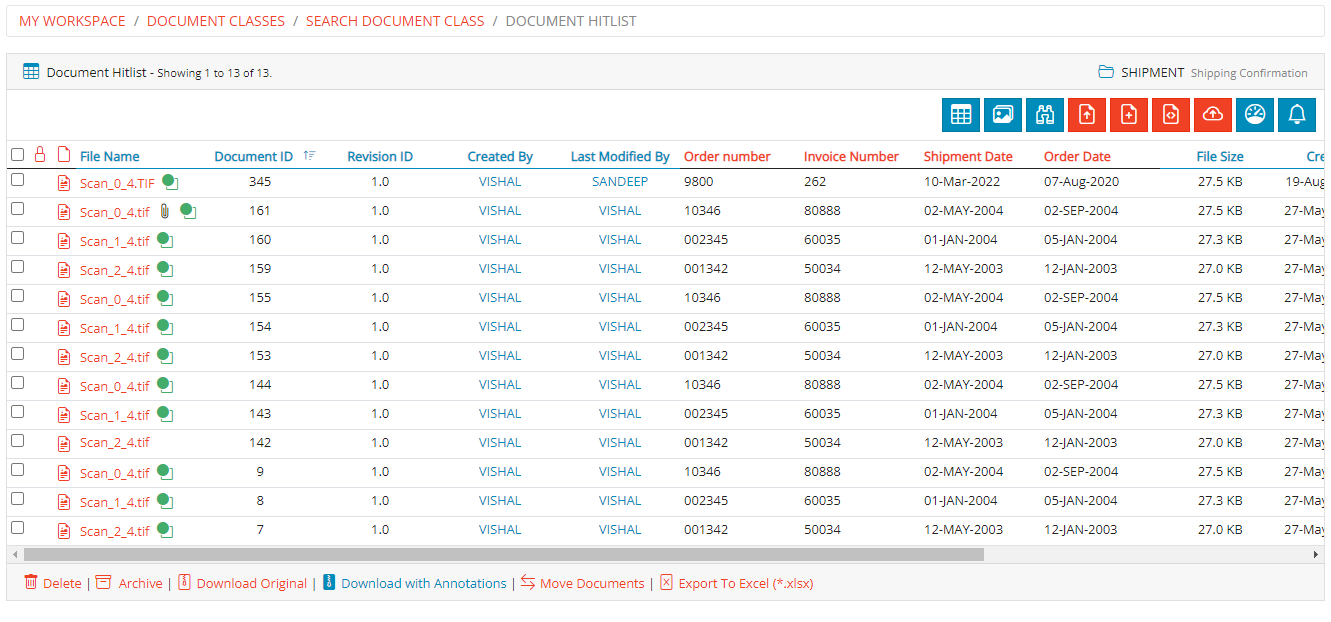This screenshot has width=1331, height=622.
Task: Click the paperclip attachment icon on Scan_0_4.tif
Action: [165, 211]
